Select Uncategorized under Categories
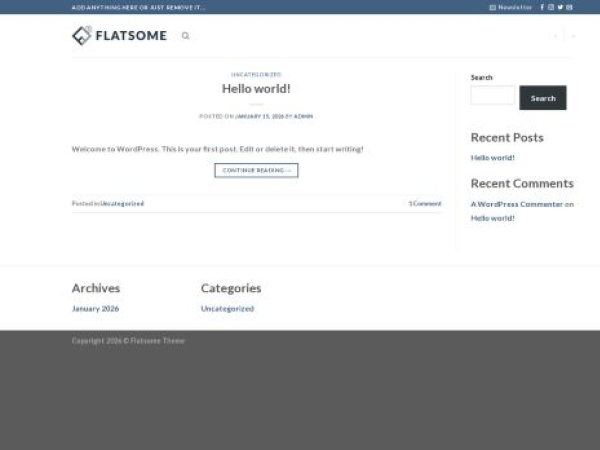600x450 pixels. pyautogui.click(x=227, y=309)
